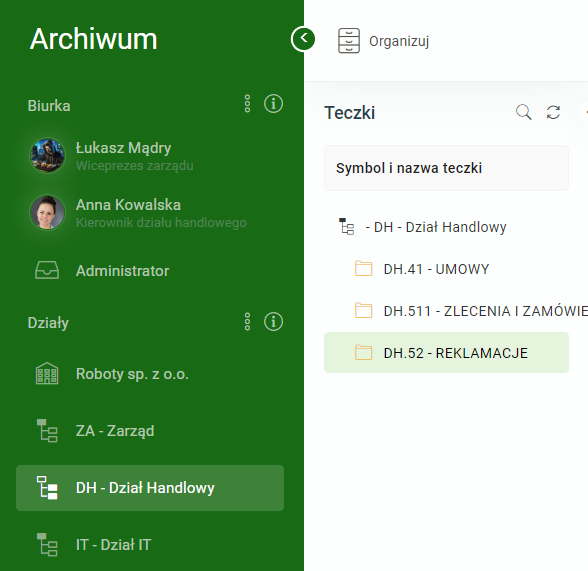Image resolution: width=588 pixels, height=571 pixels.
Task: Open Biurka three-dot options menu
Action: tap(247, 103)
